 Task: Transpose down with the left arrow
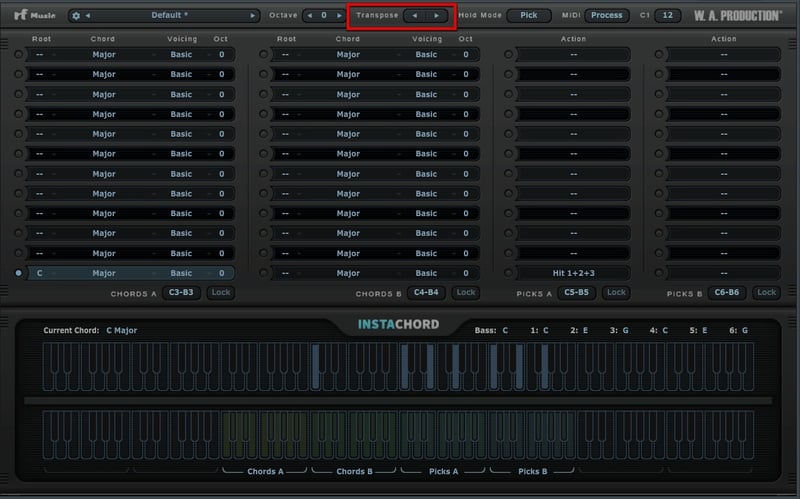(x=415, y=16)
